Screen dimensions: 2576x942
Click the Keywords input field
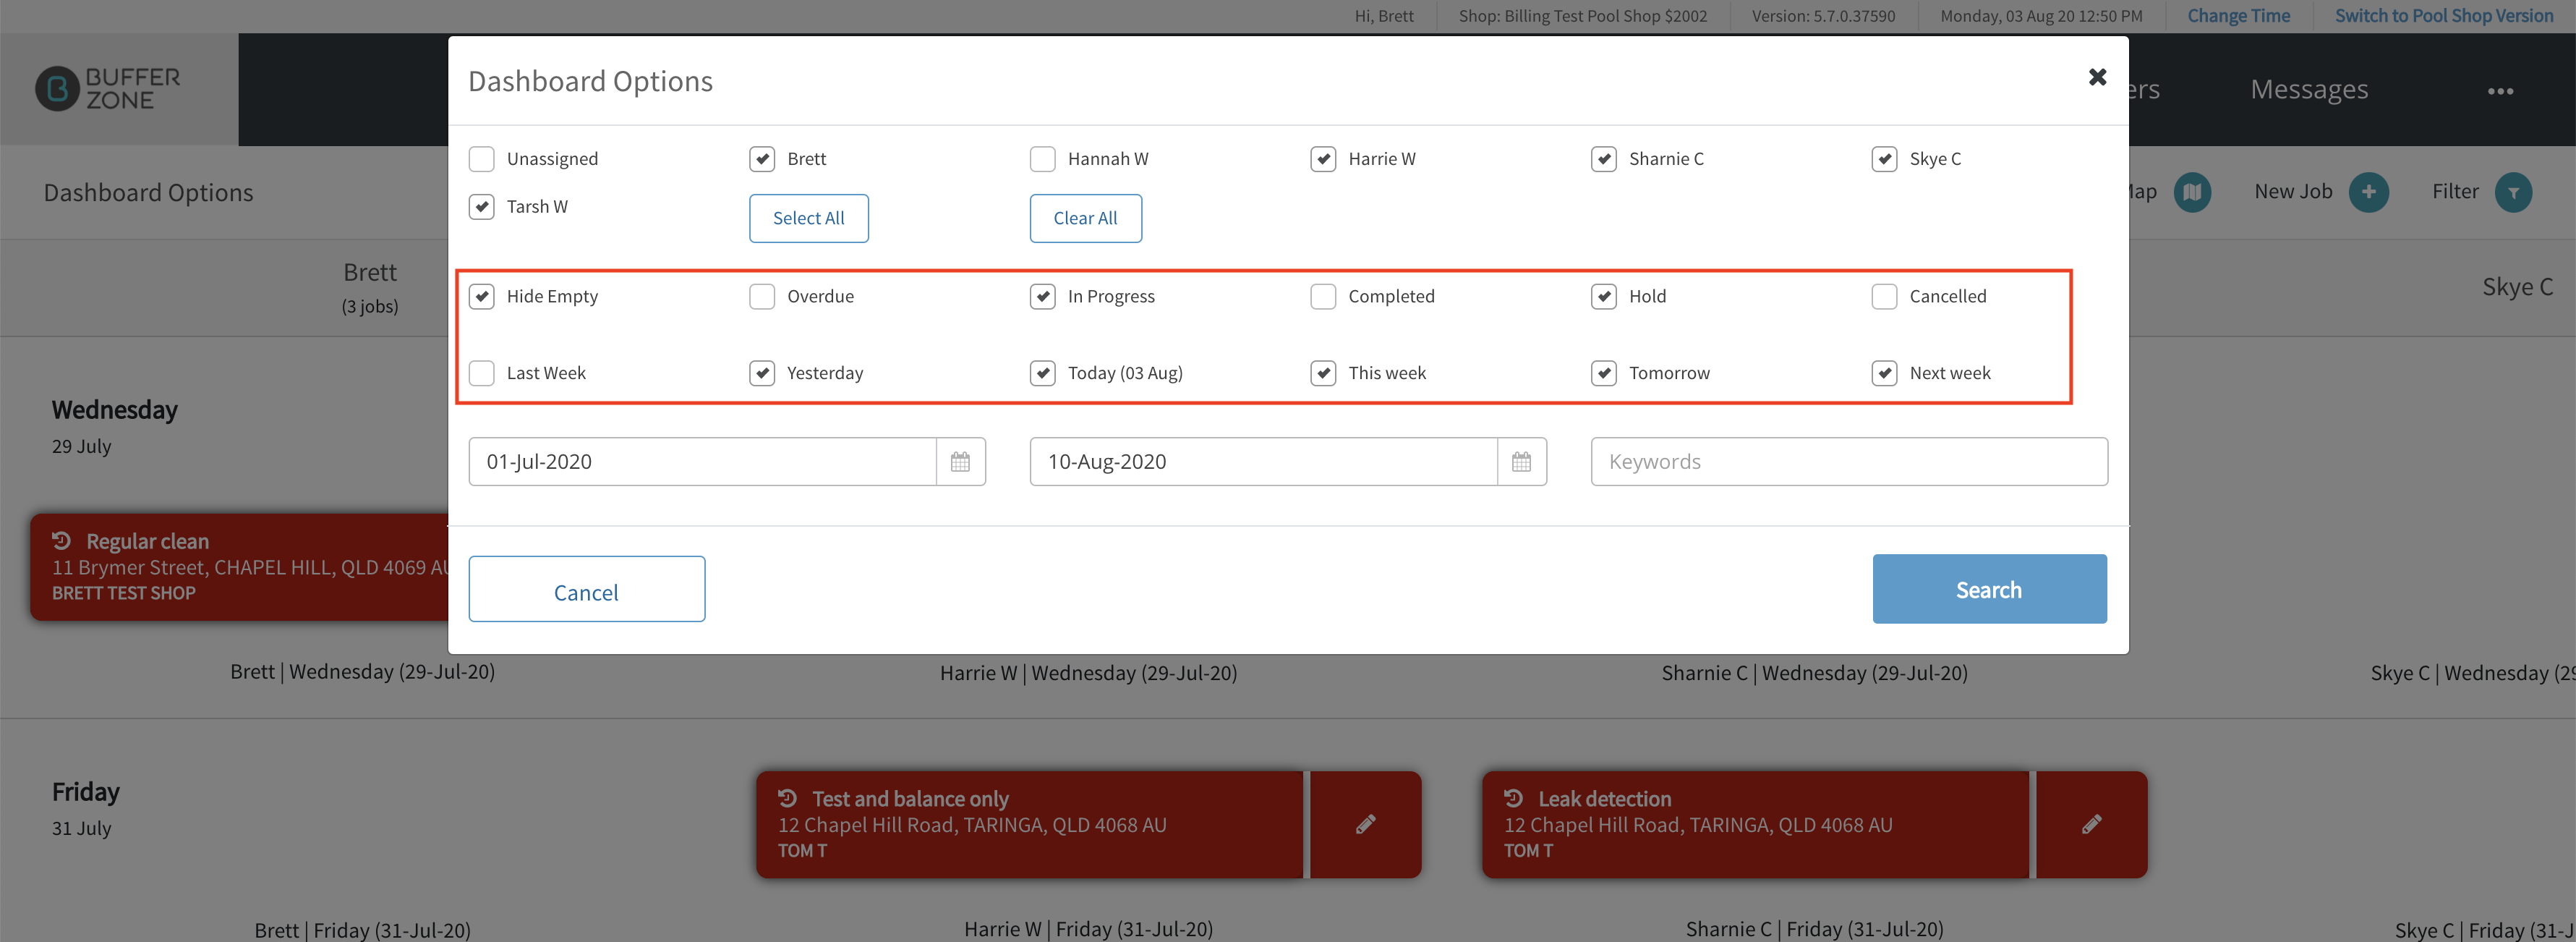pos(1849,462)
